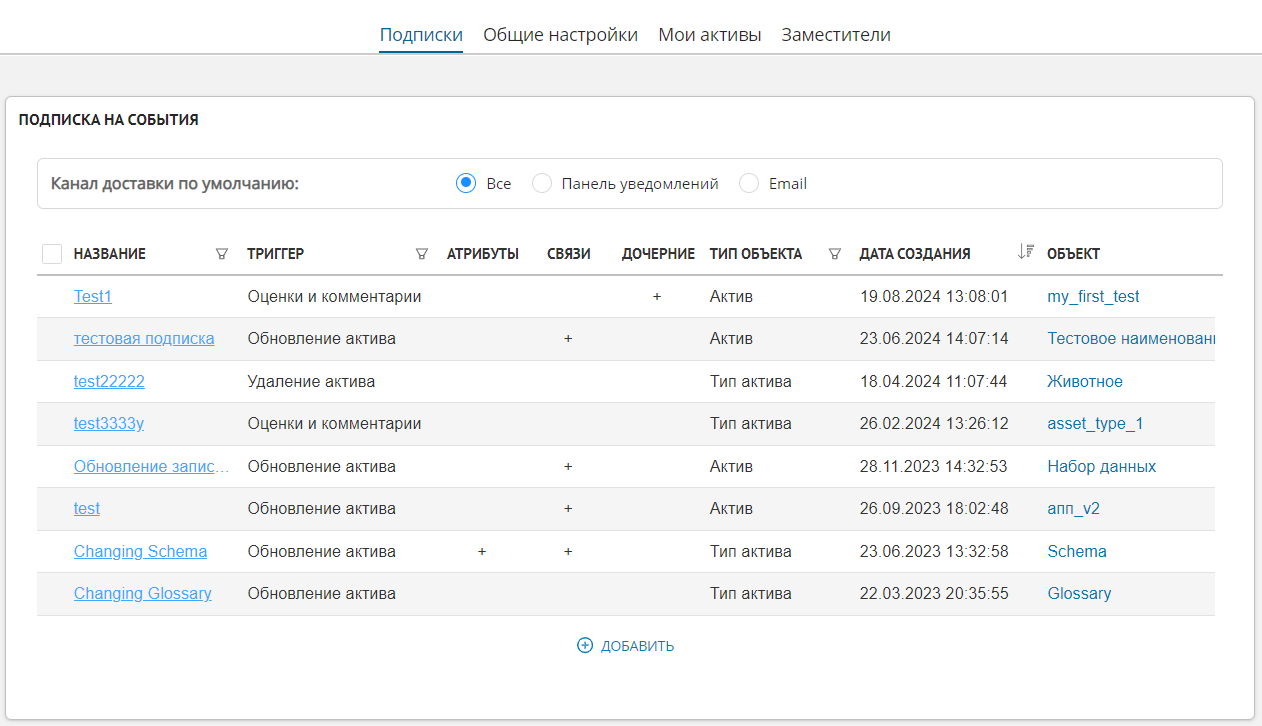1262x726 pixels.
Task: Open the Test1 subscription link
Action: click(x=92, y=296)
